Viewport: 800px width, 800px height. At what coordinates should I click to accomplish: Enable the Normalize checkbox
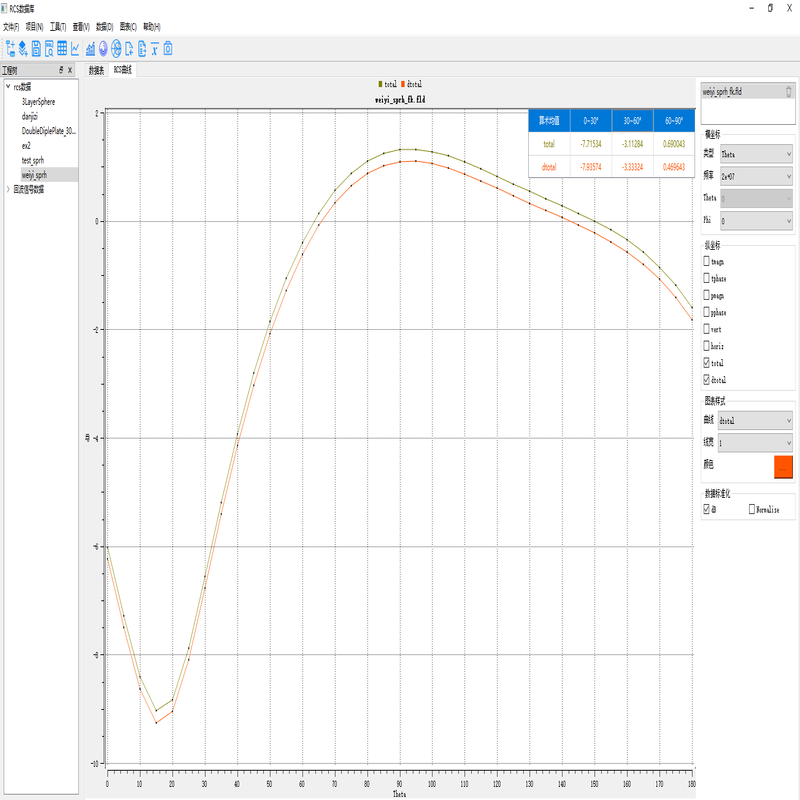[752, 509]
